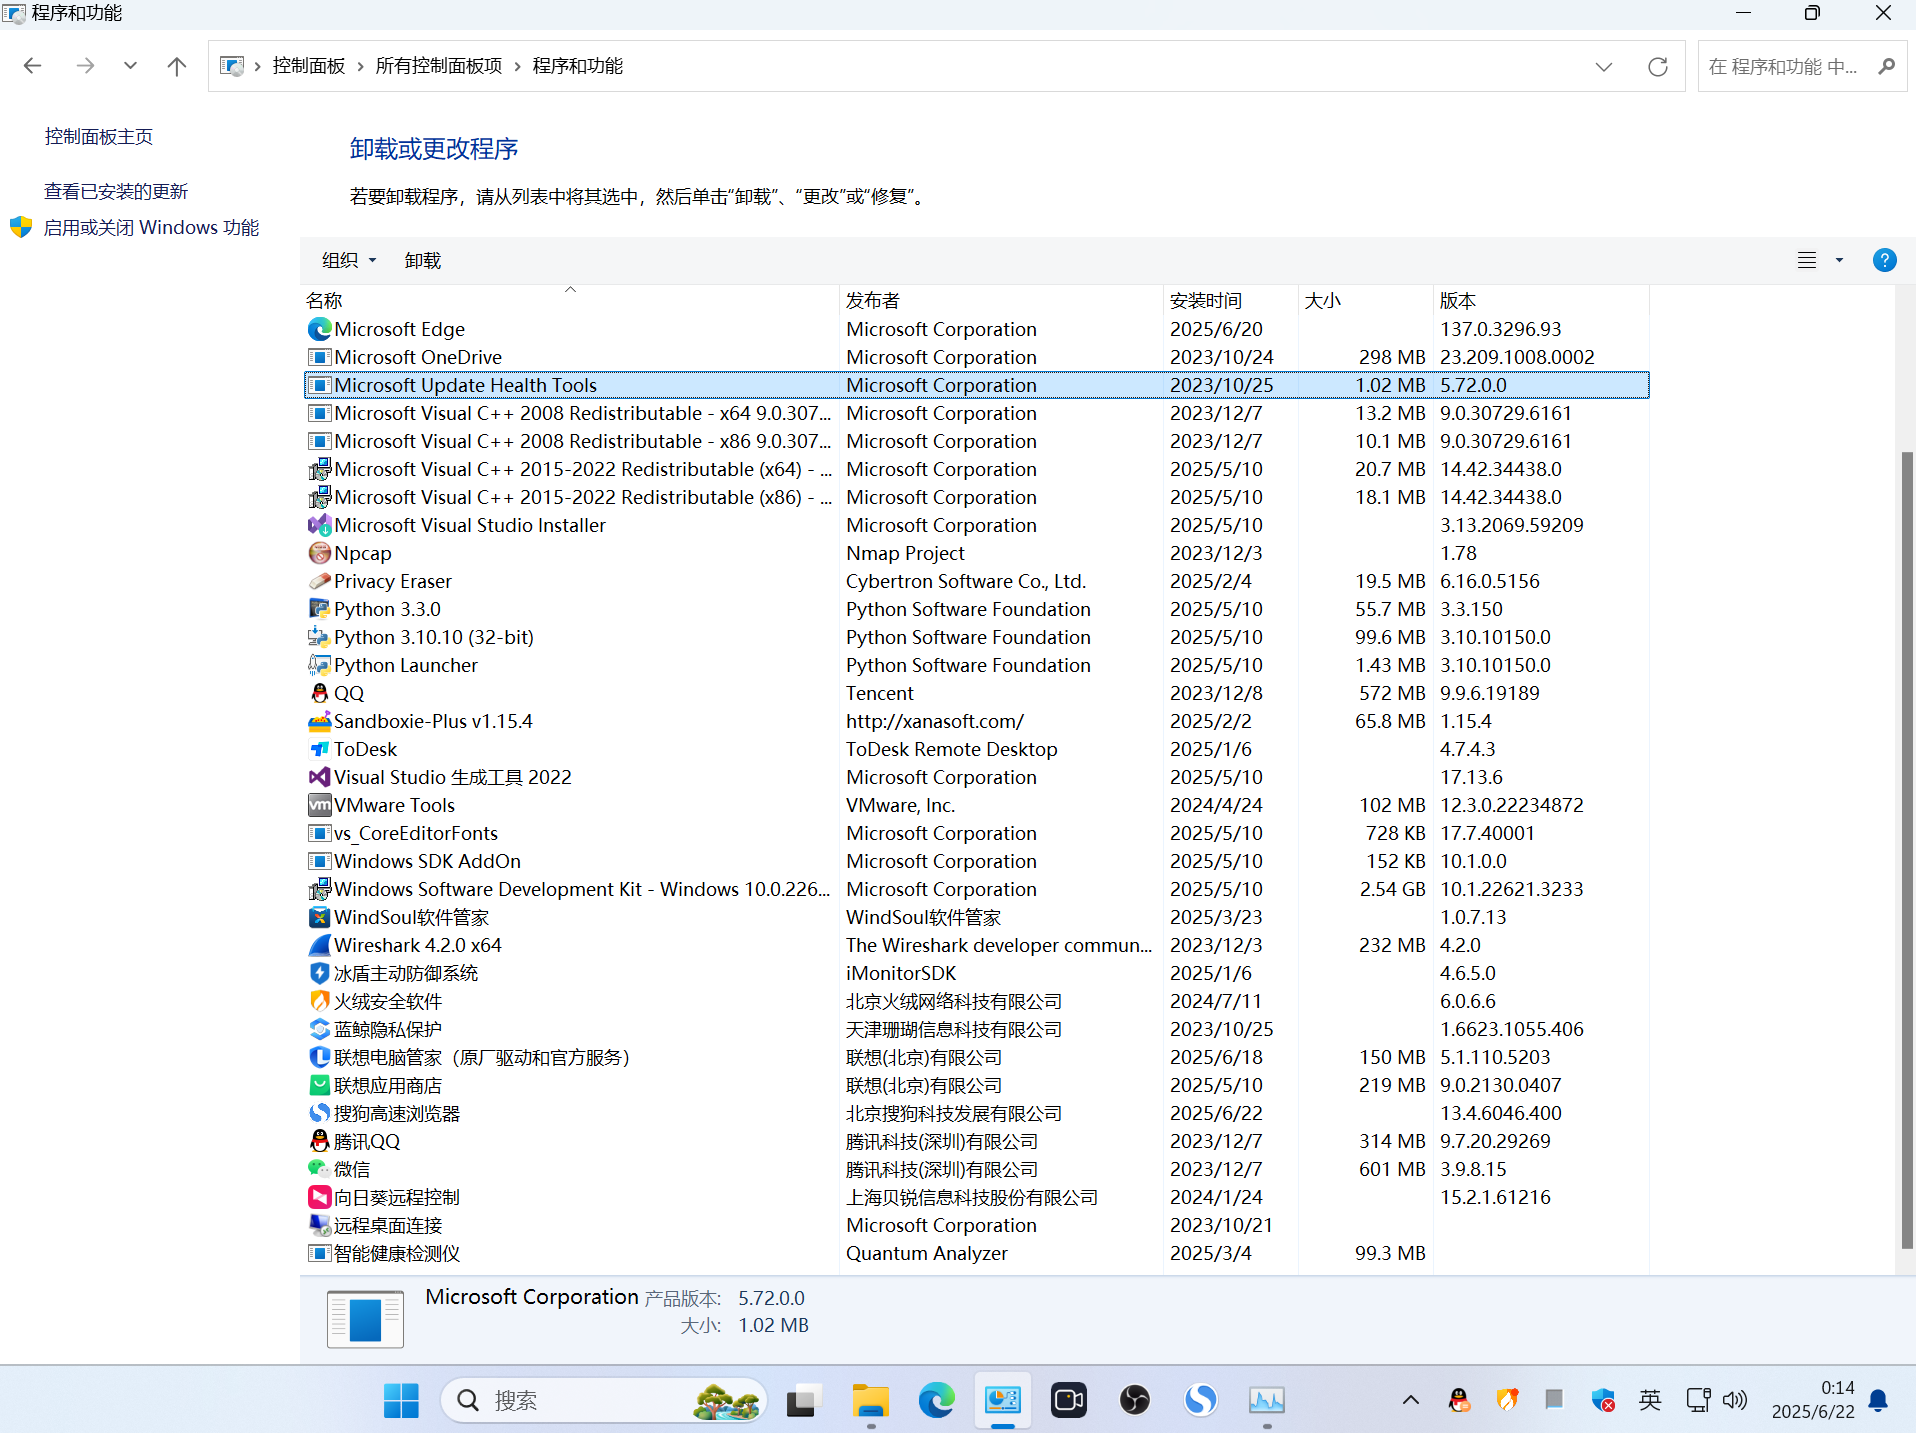Click 所有控制面板项 breadcrumb segment
Viewport: 1916px width, 1433px height.
click(439, 66)
